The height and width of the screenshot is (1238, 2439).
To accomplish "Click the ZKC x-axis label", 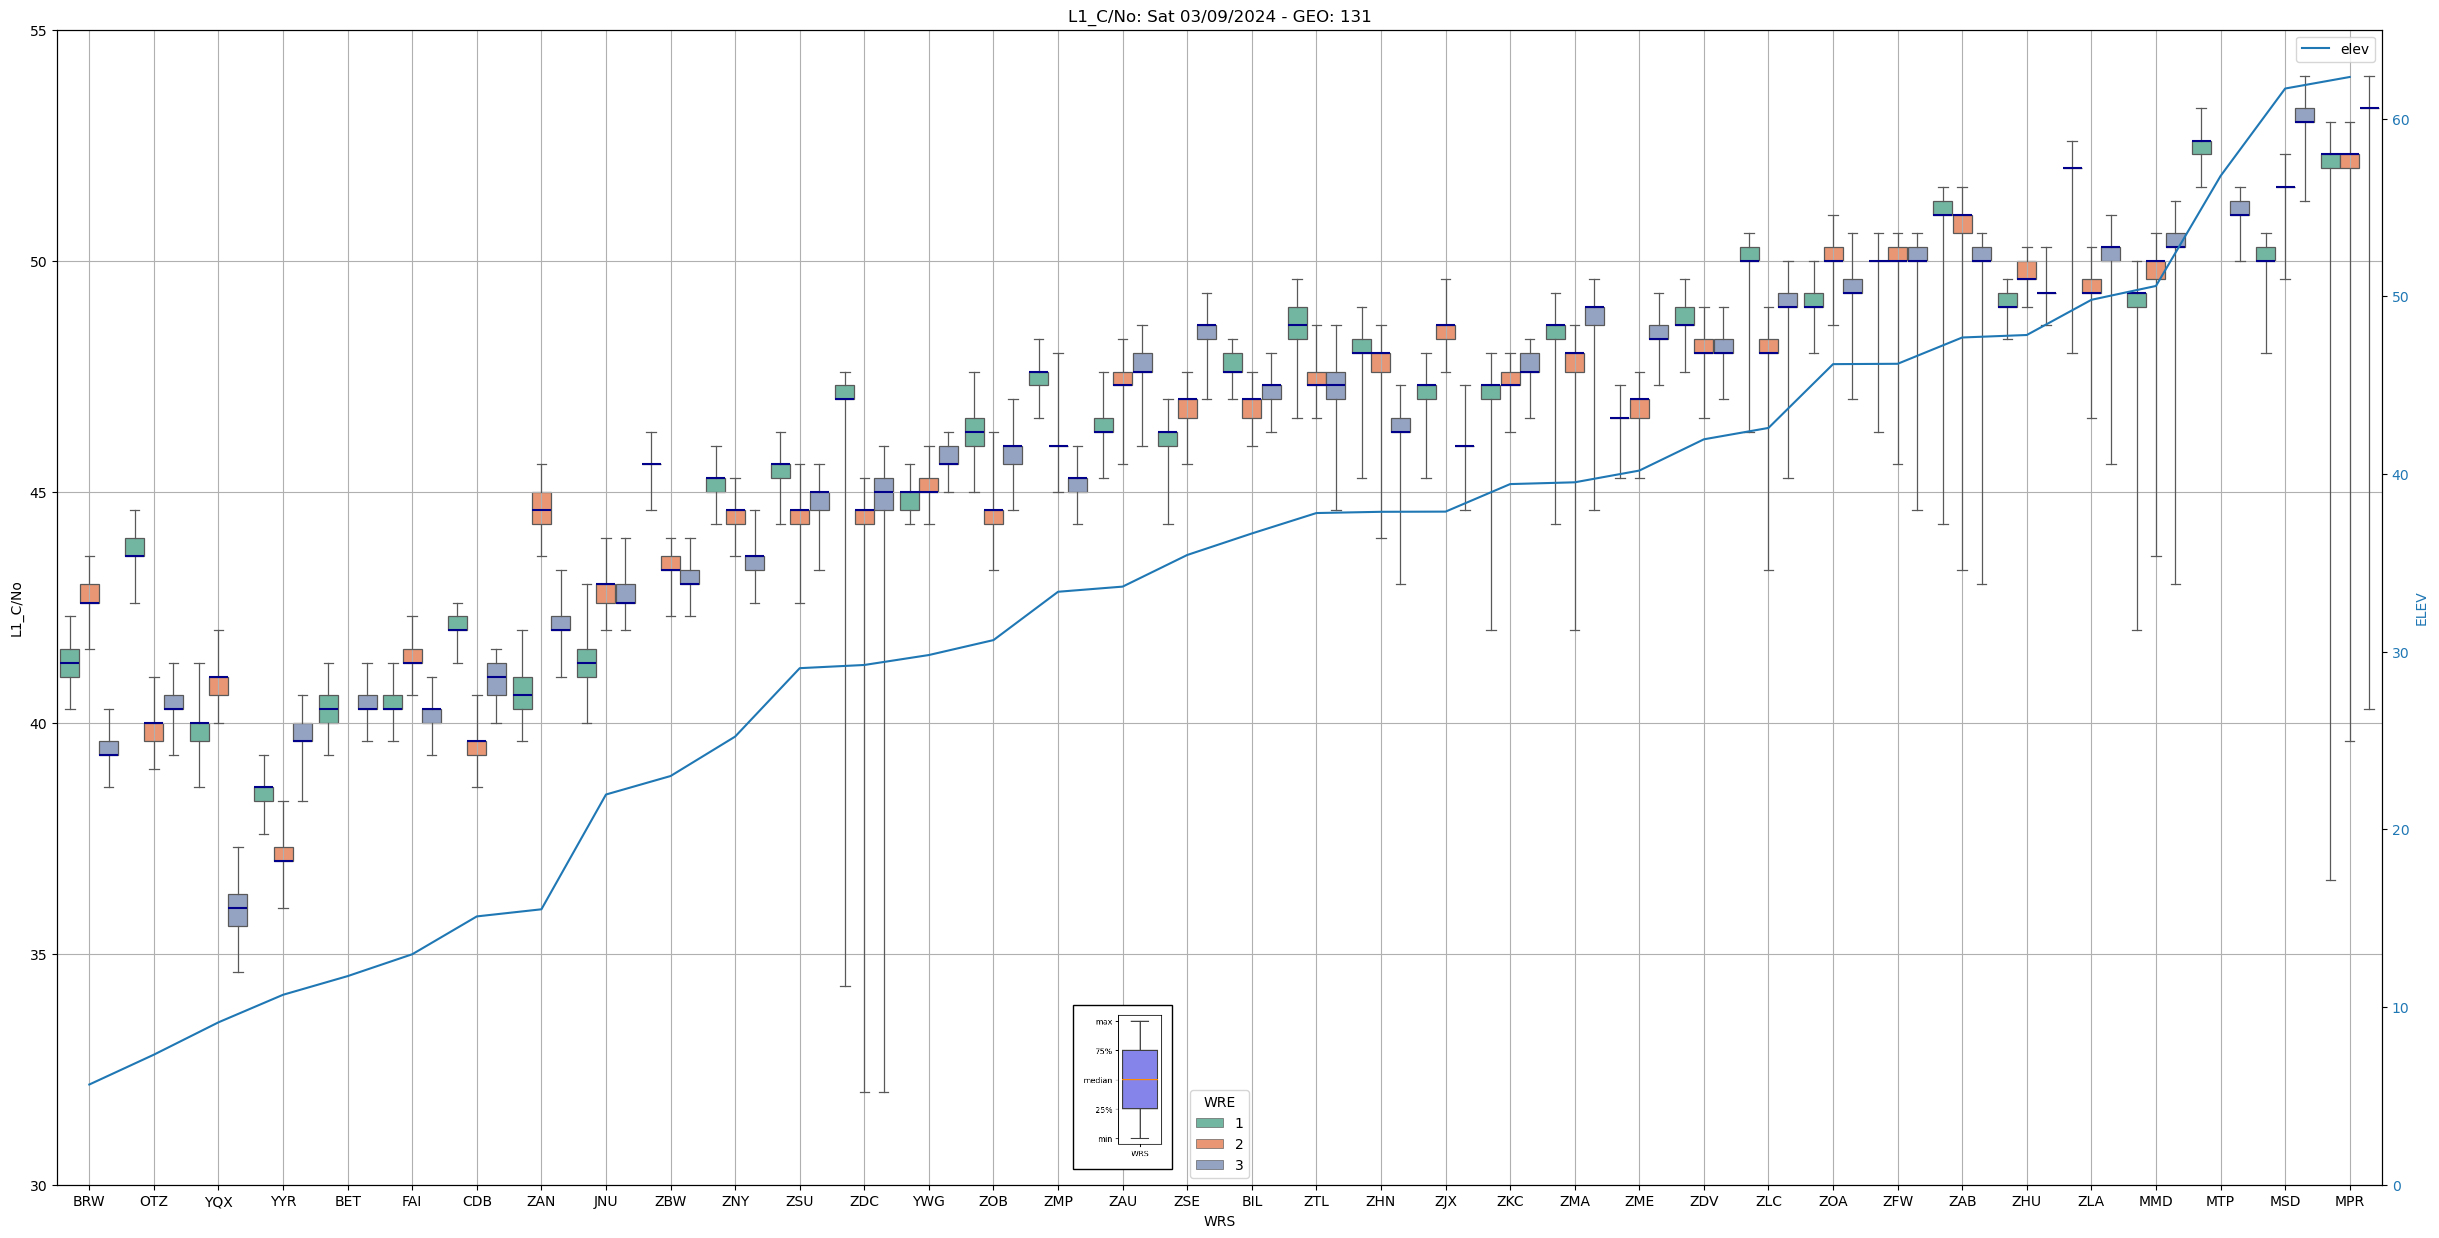I will pos(1510,1202).
